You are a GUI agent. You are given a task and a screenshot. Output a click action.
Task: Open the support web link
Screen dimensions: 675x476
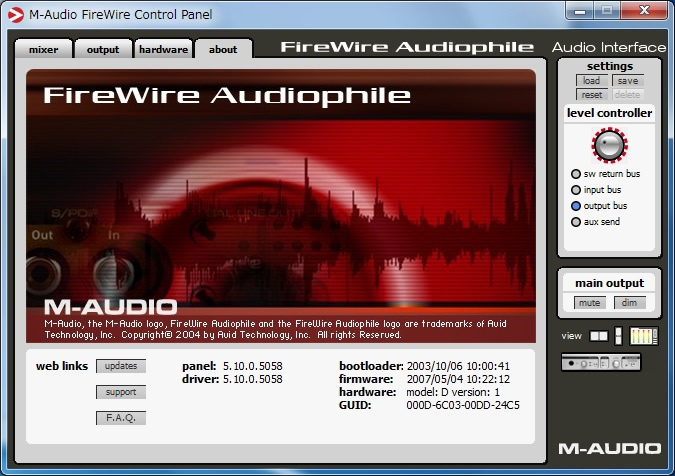pos(121,392)
